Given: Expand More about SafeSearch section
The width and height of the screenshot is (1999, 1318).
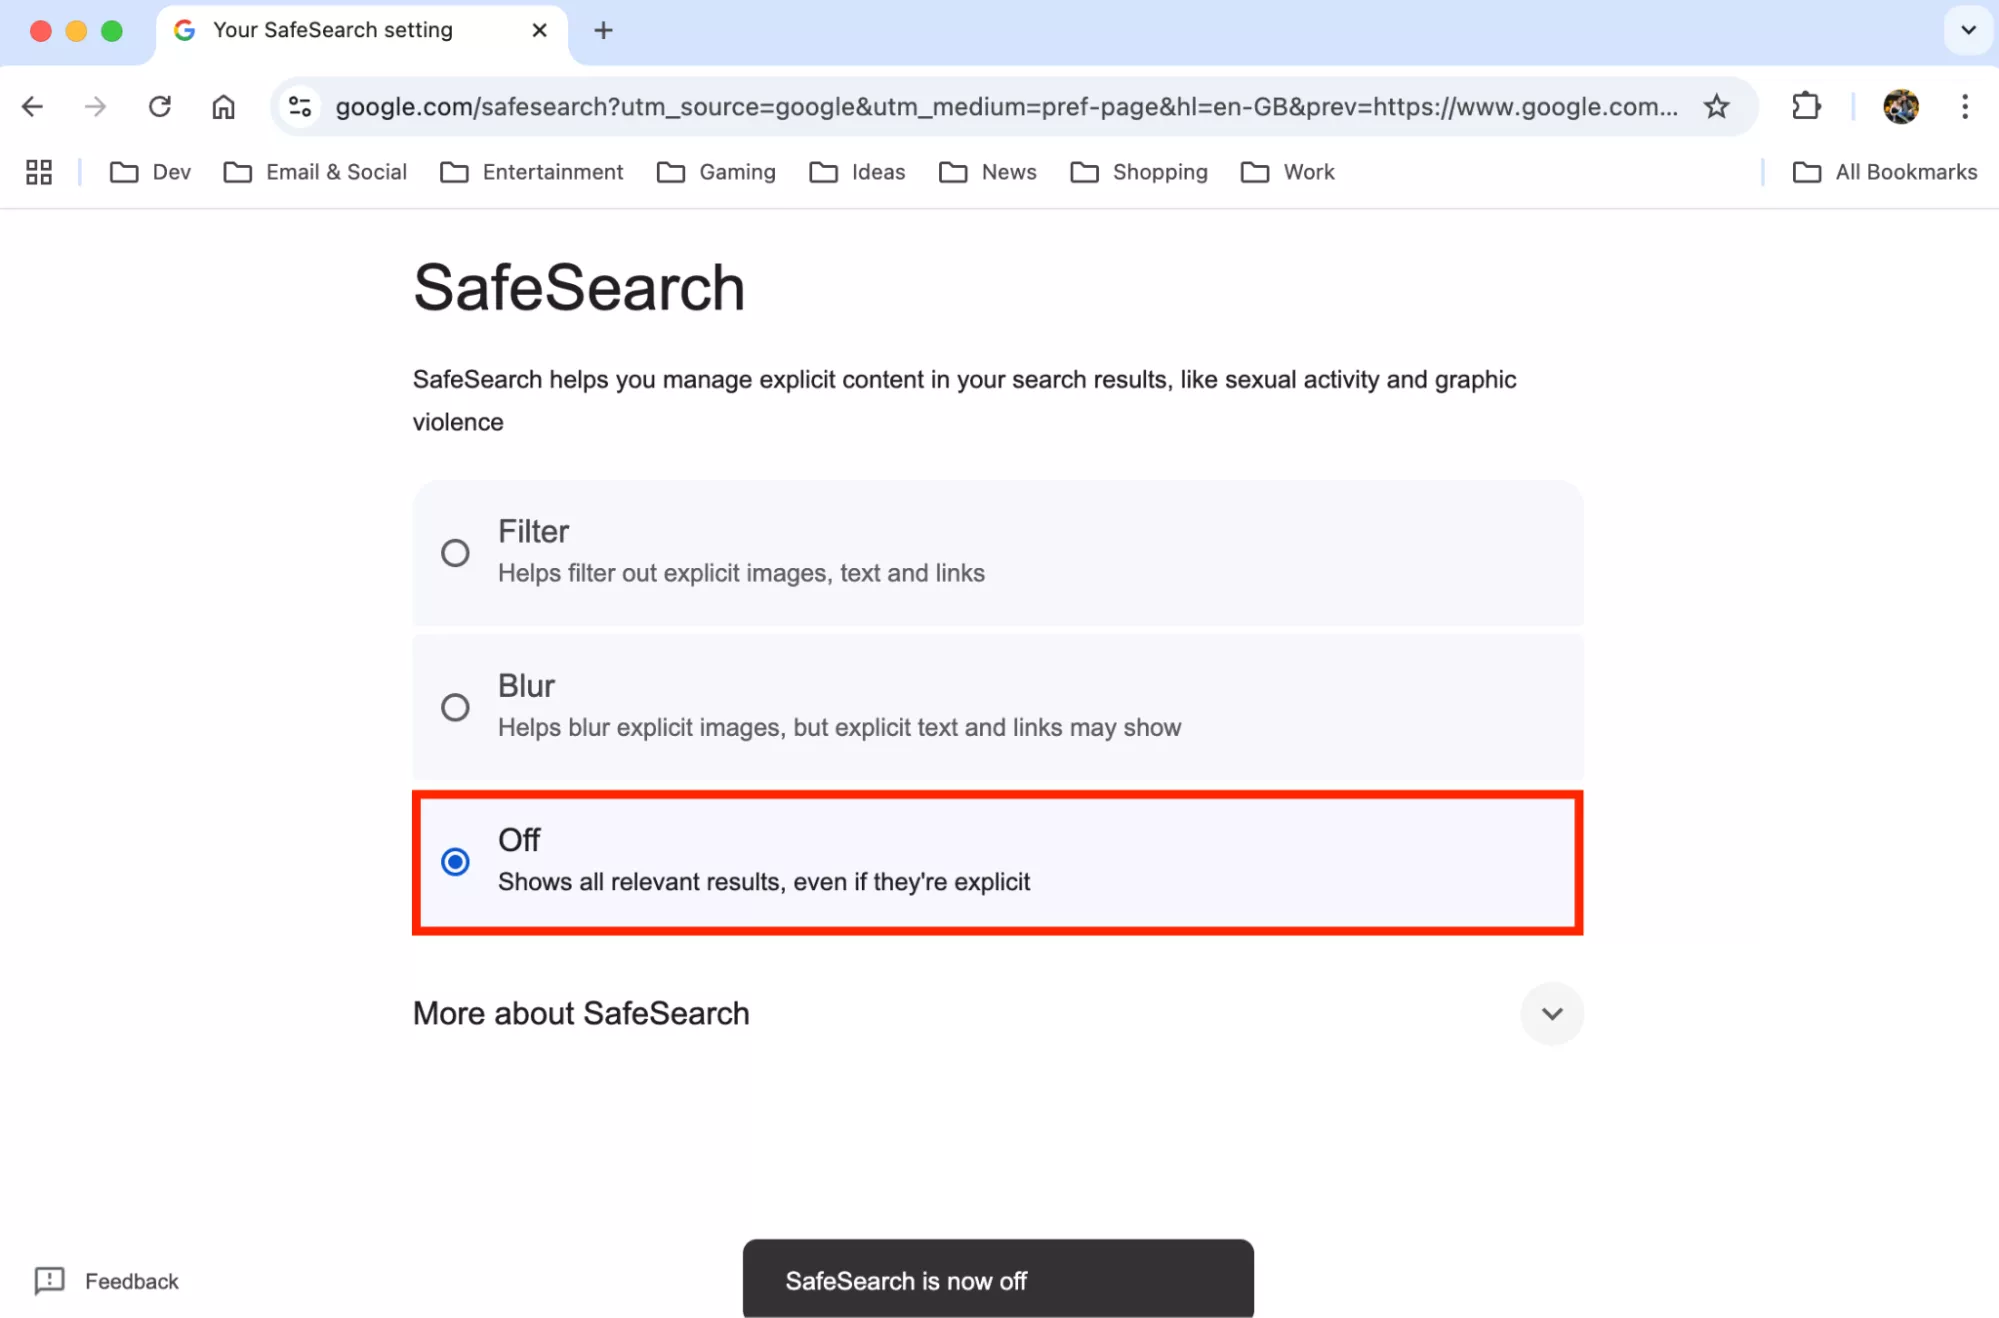Looking at the screenshot, I should point(1551,1014).
